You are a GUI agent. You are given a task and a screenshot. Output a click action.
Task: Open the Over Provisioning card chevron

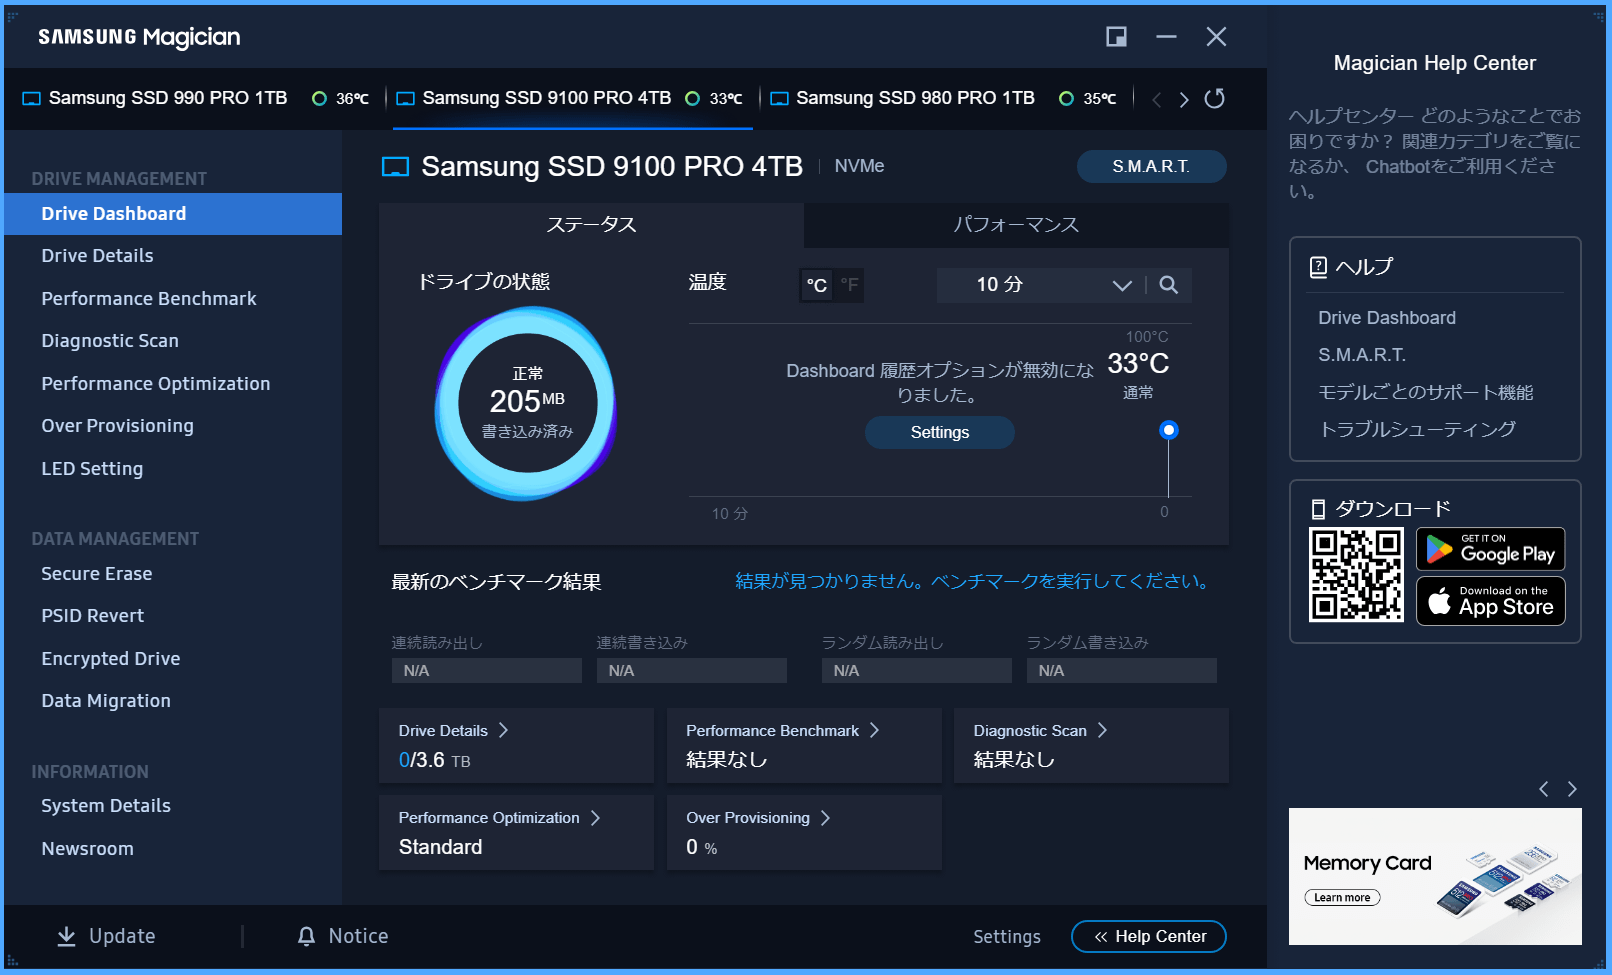(825, 817)
